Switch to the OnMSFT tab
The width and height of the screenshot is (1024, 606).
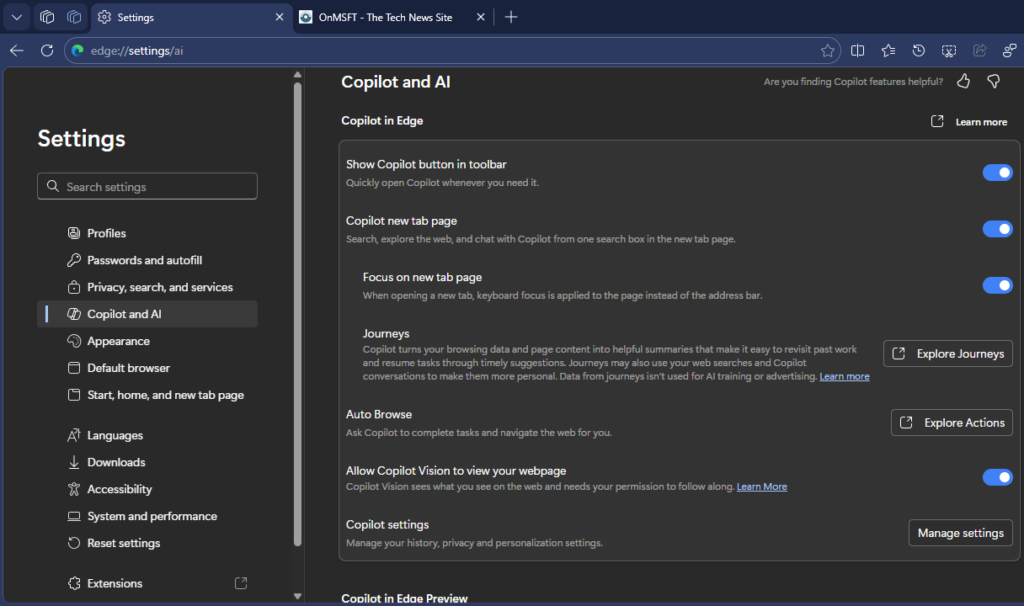coord(385,17)
